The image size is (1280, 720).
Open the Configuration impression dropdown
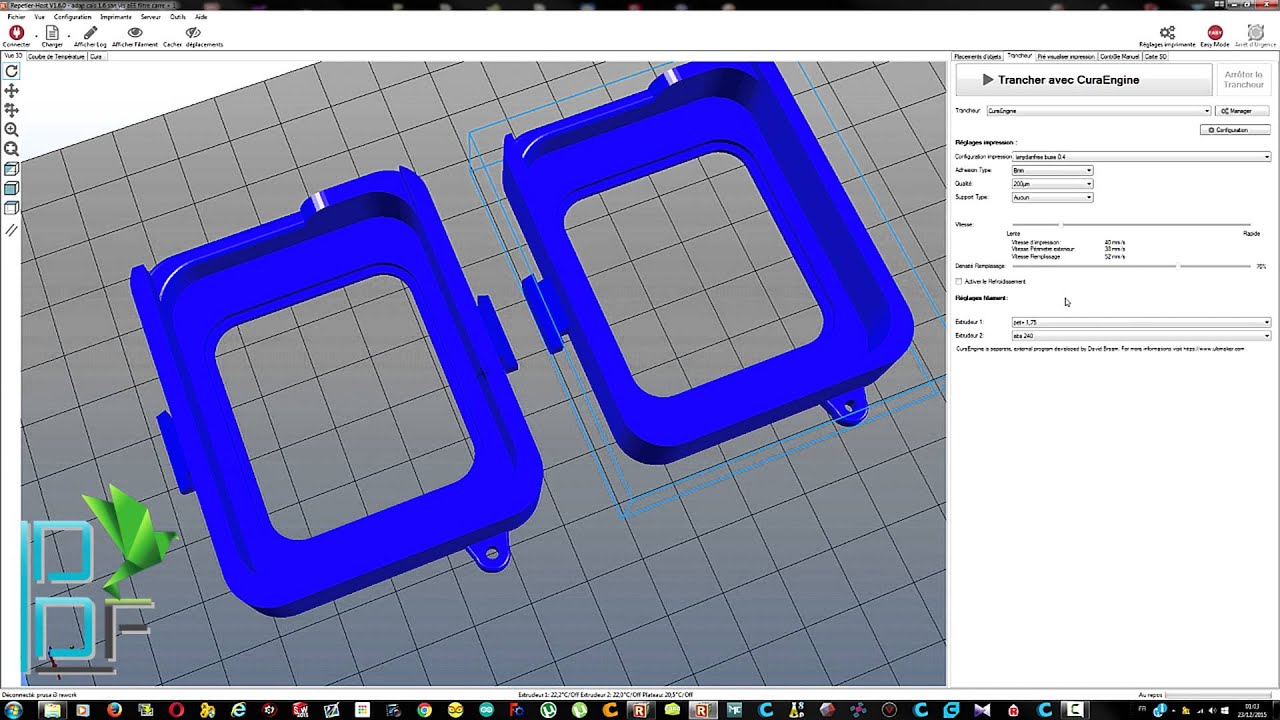pos(1142,157)
